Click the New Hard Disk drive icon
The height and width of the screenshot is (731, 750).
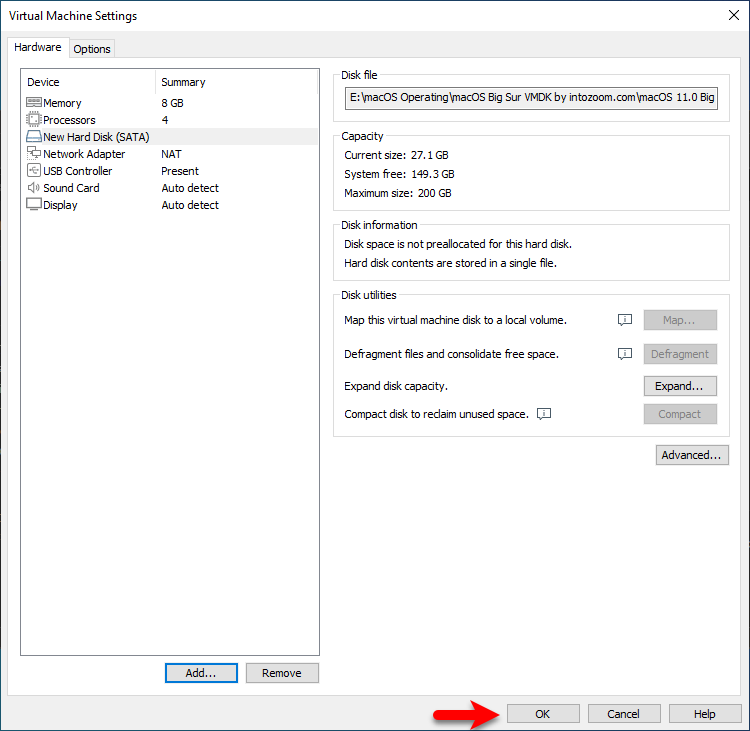click(33, 137)
